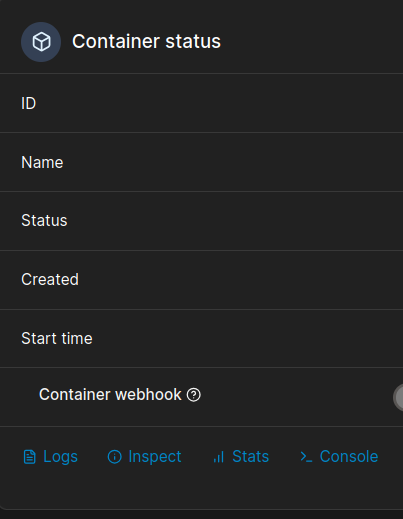Toggle the Container webhook switch
The height and width of the screenshot is (519, 403).
(398, 397)
